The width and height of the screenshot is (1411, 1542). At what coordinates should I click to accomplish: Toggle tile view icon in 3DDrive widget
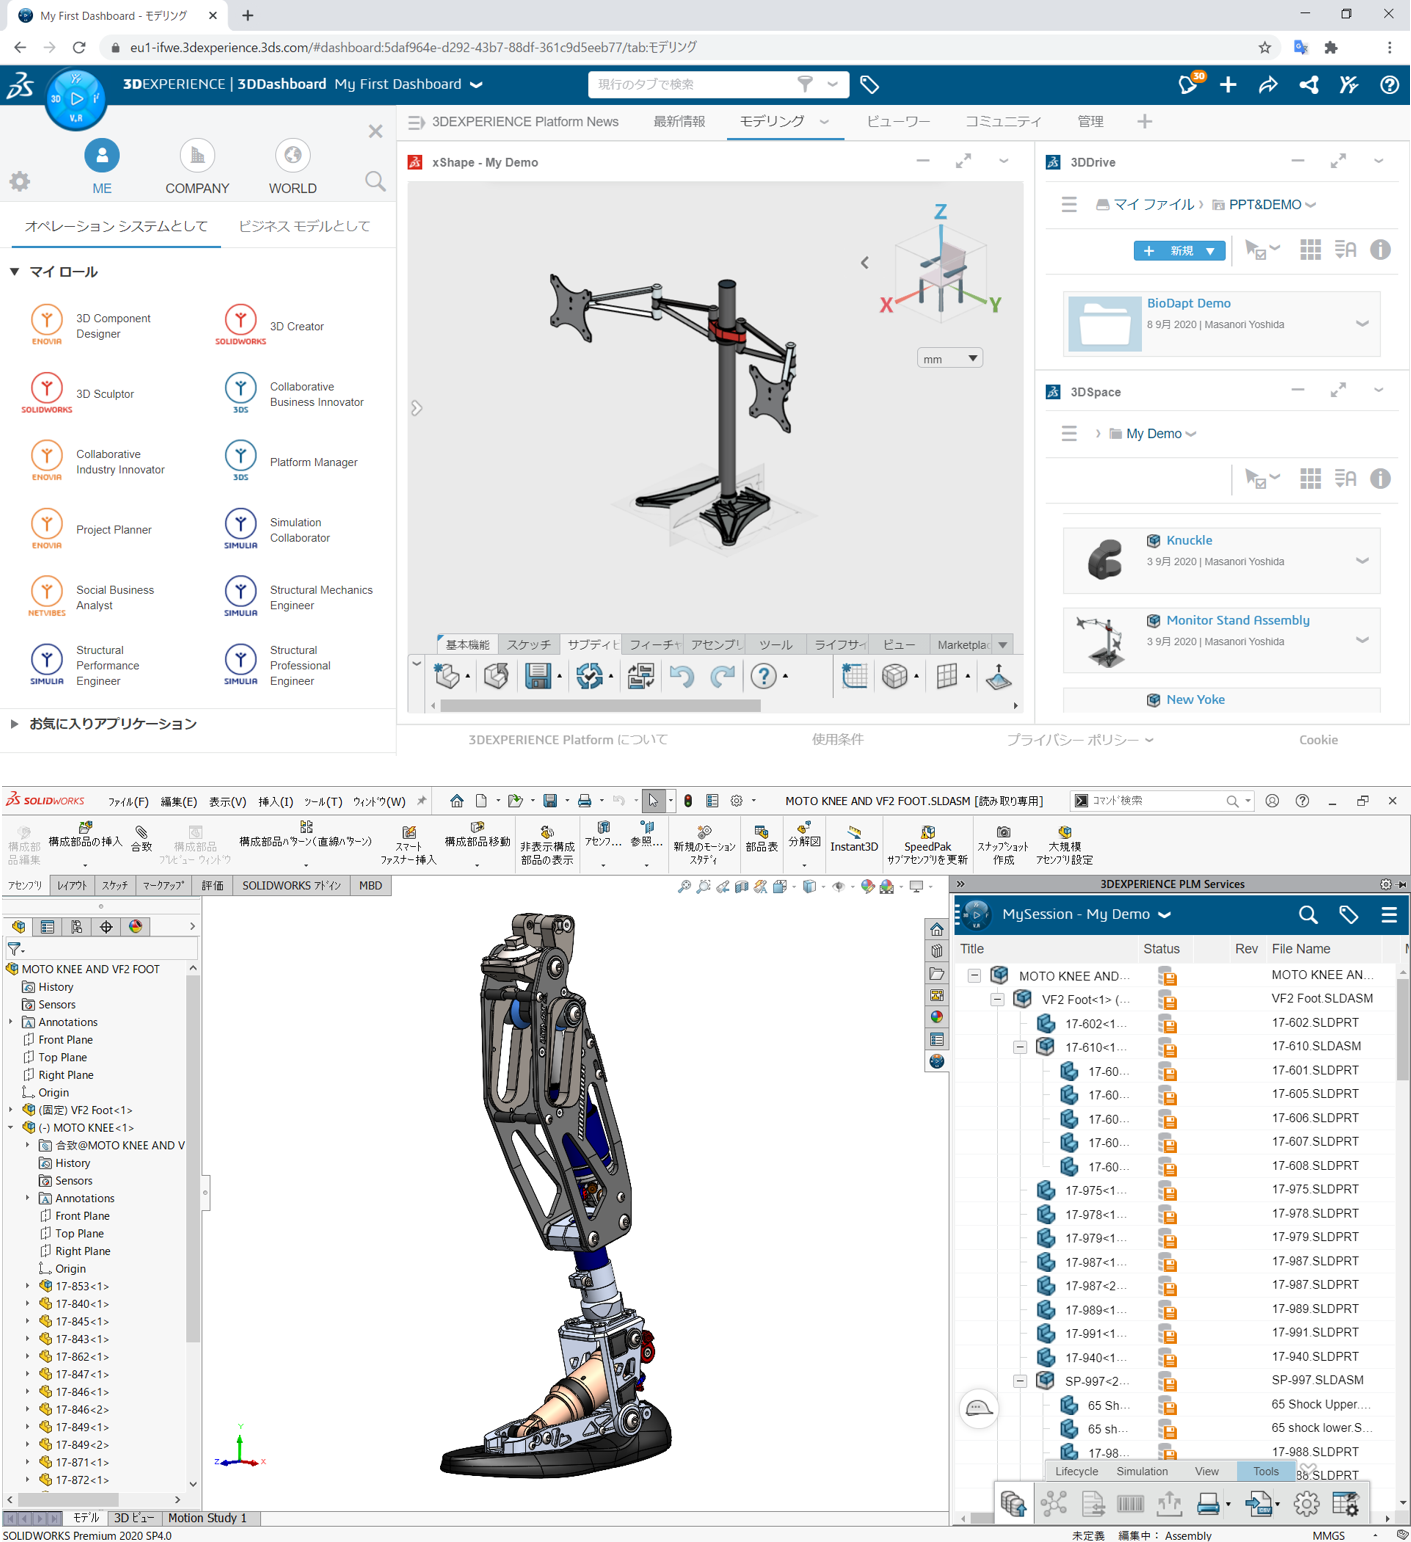pyautogui.click(x=1310, y=250)
